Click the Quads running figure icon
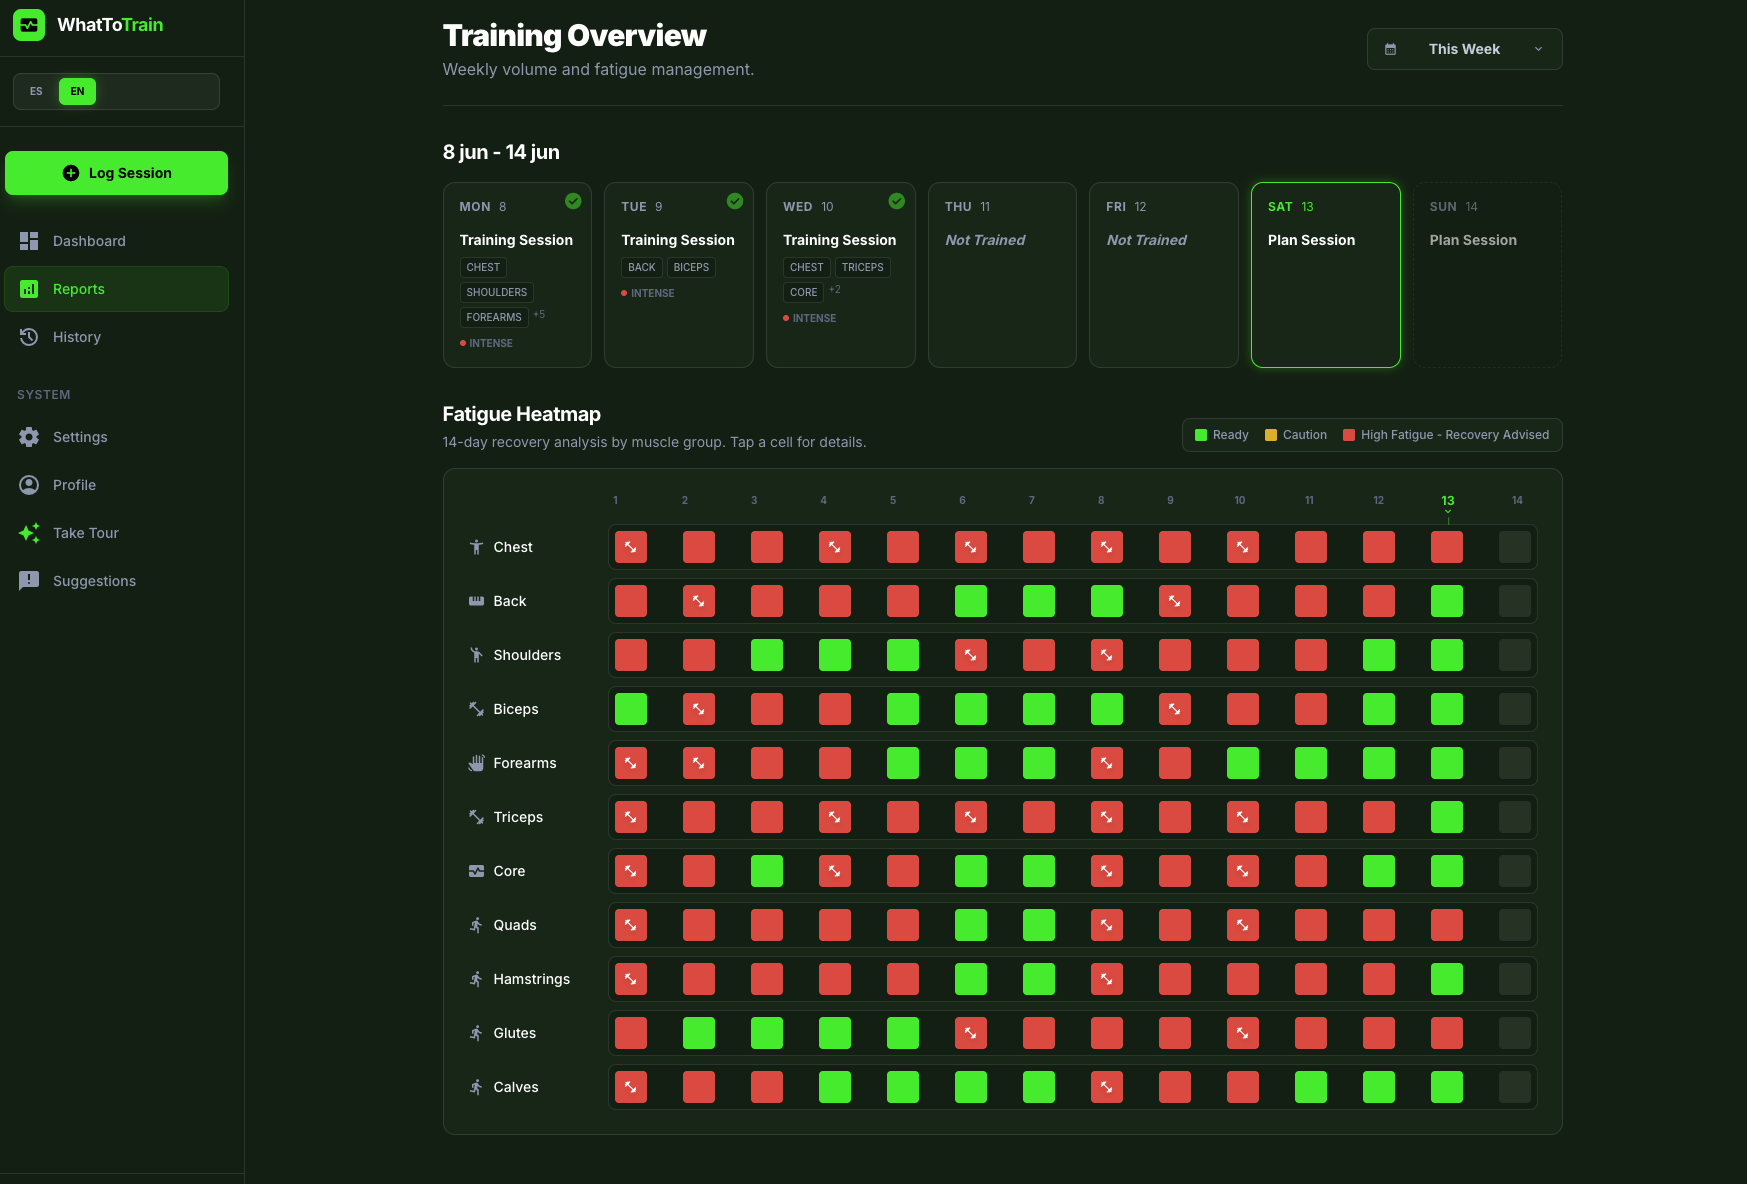The image size is (1747, 1184). 476,925
